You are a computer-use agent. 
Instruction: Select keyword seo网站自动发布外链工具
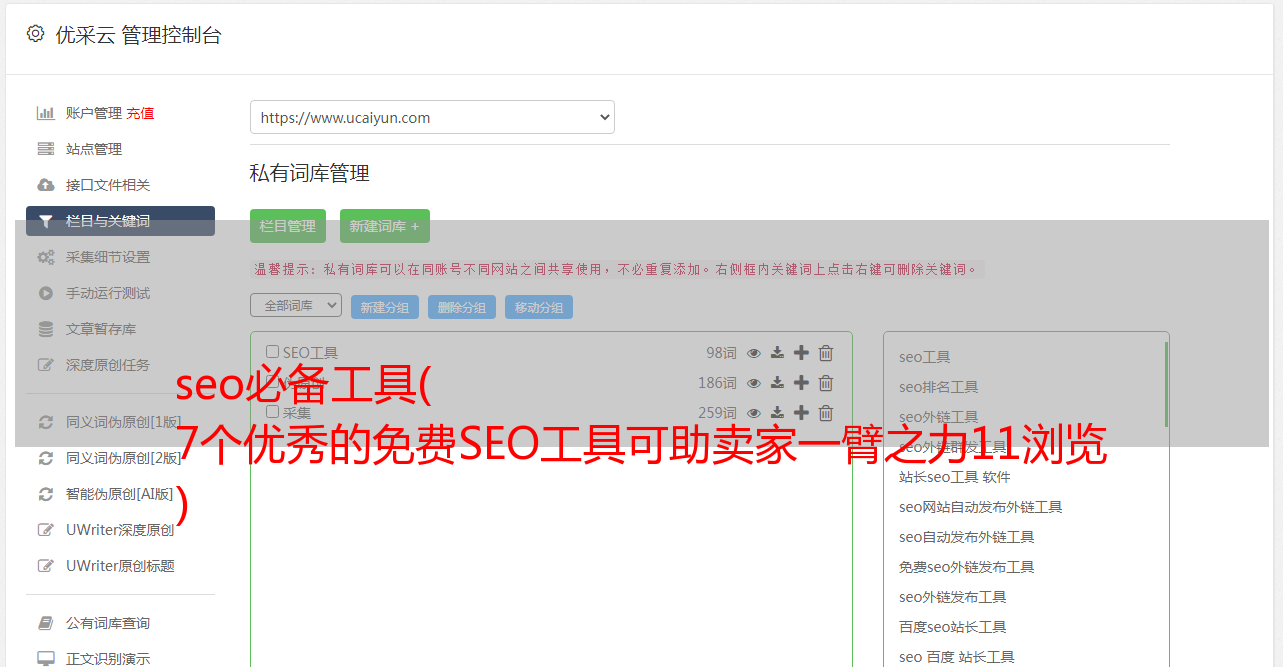click(981, 507)
